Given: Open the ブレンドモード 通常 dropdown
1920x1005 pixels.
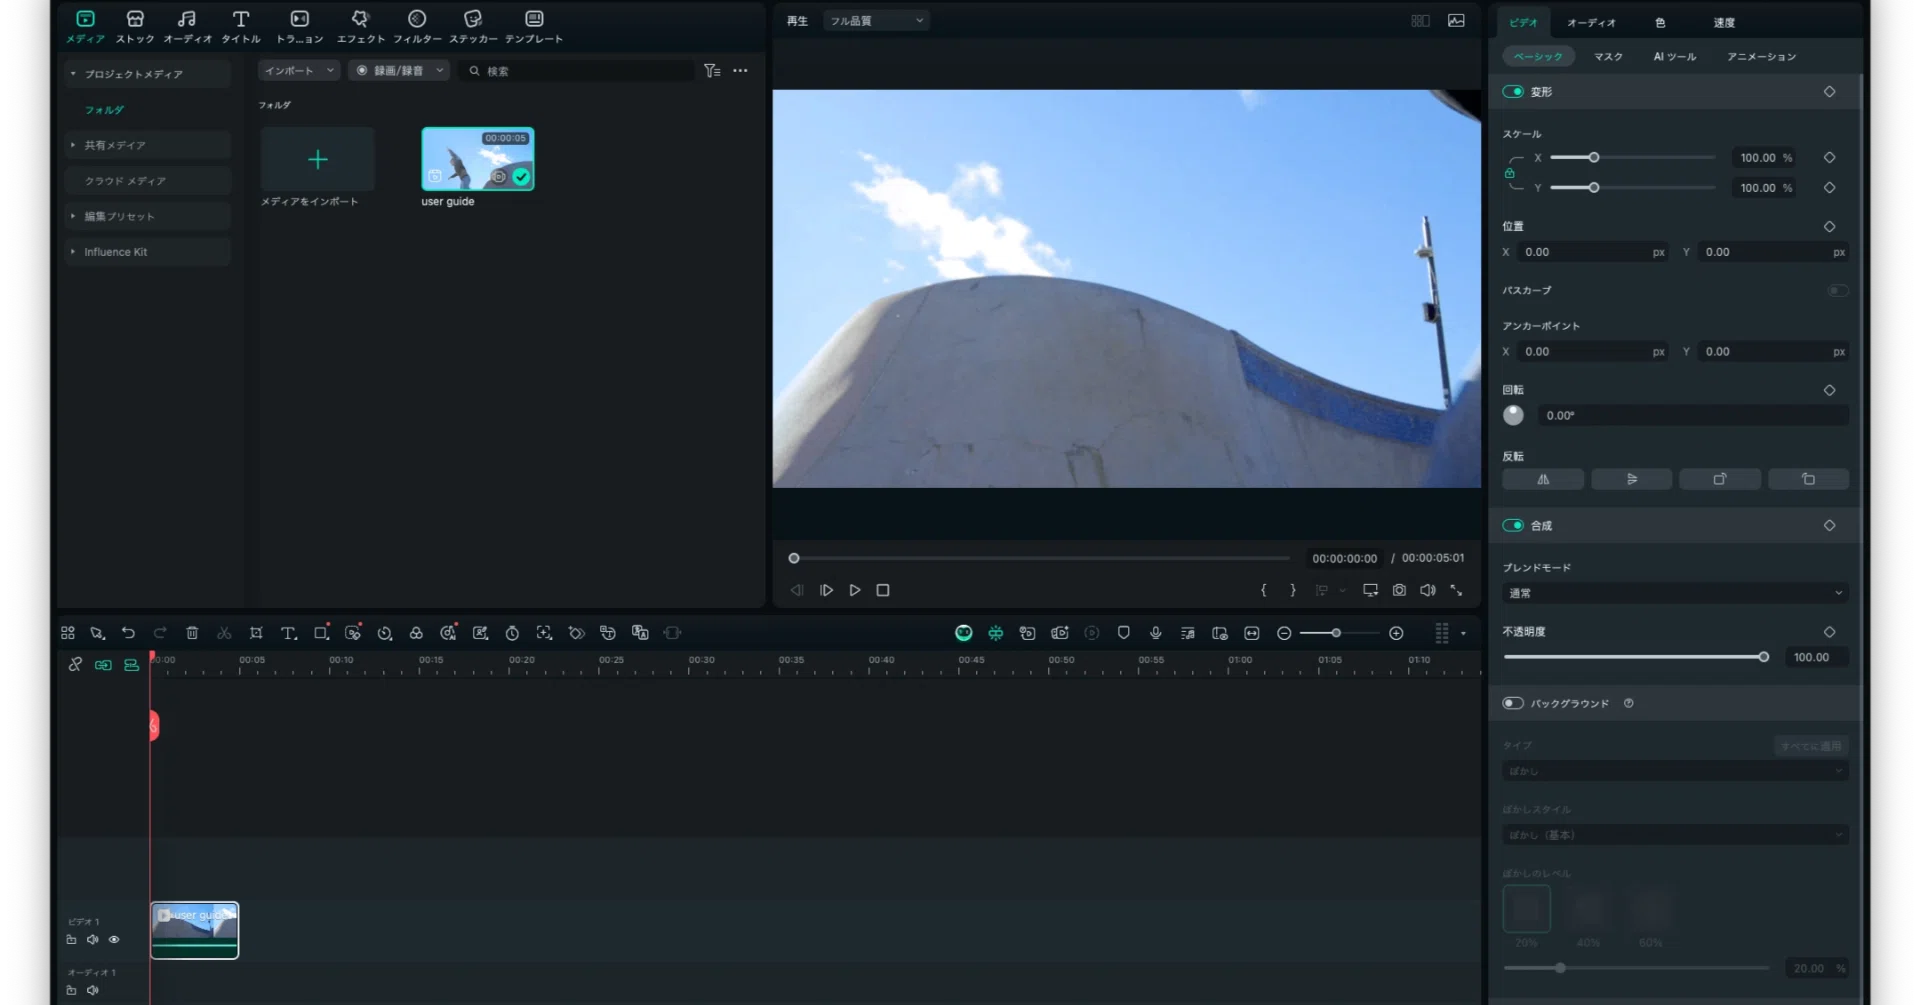Looking at the screenshot, I should coord(1675,593).
